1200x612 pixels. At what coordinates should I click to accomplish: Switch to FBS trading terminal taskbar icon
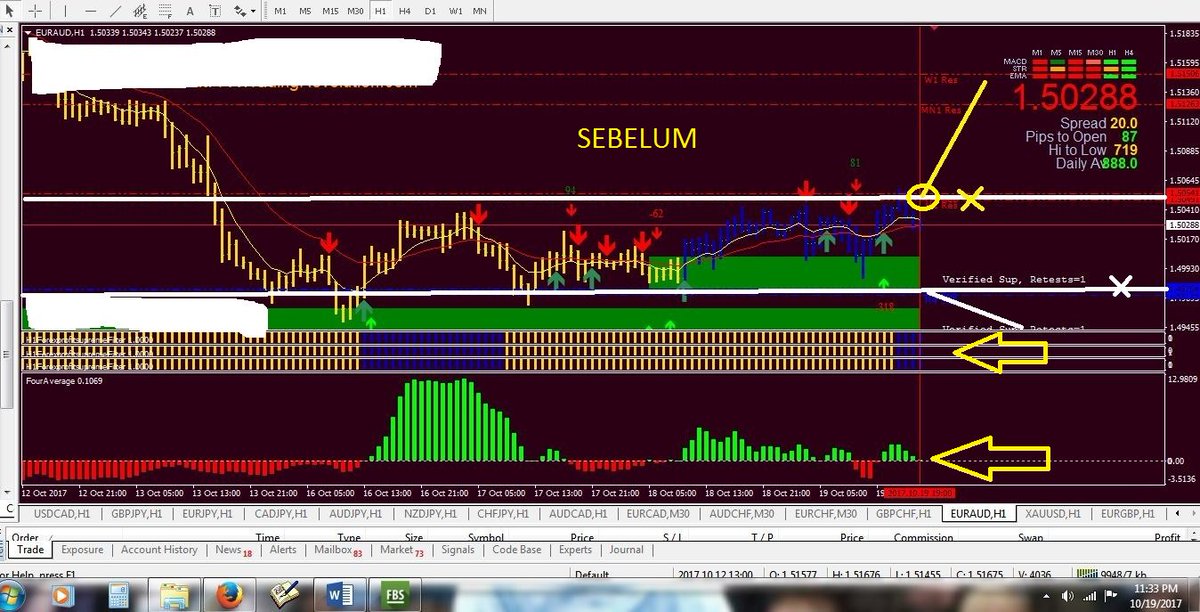point(393,594)
